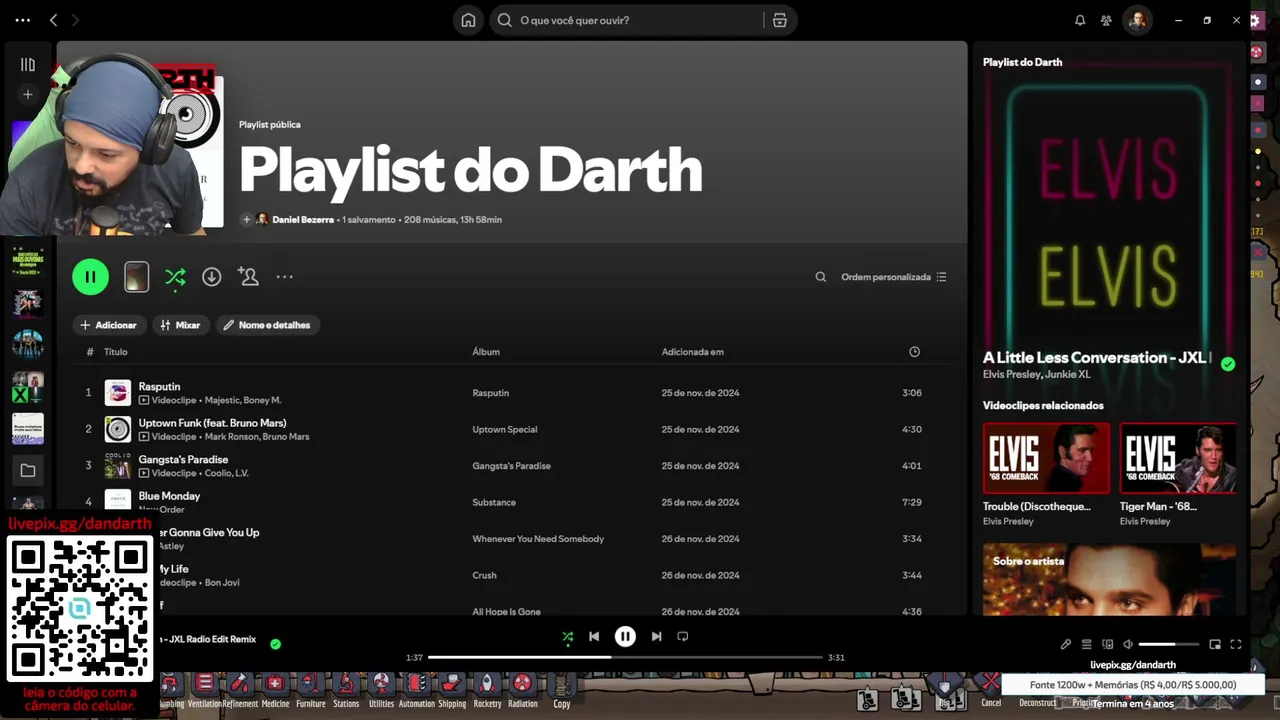Pause playback in the bottom player
This screenshot has height=720, width=1280.
click(x=625, y=636)
